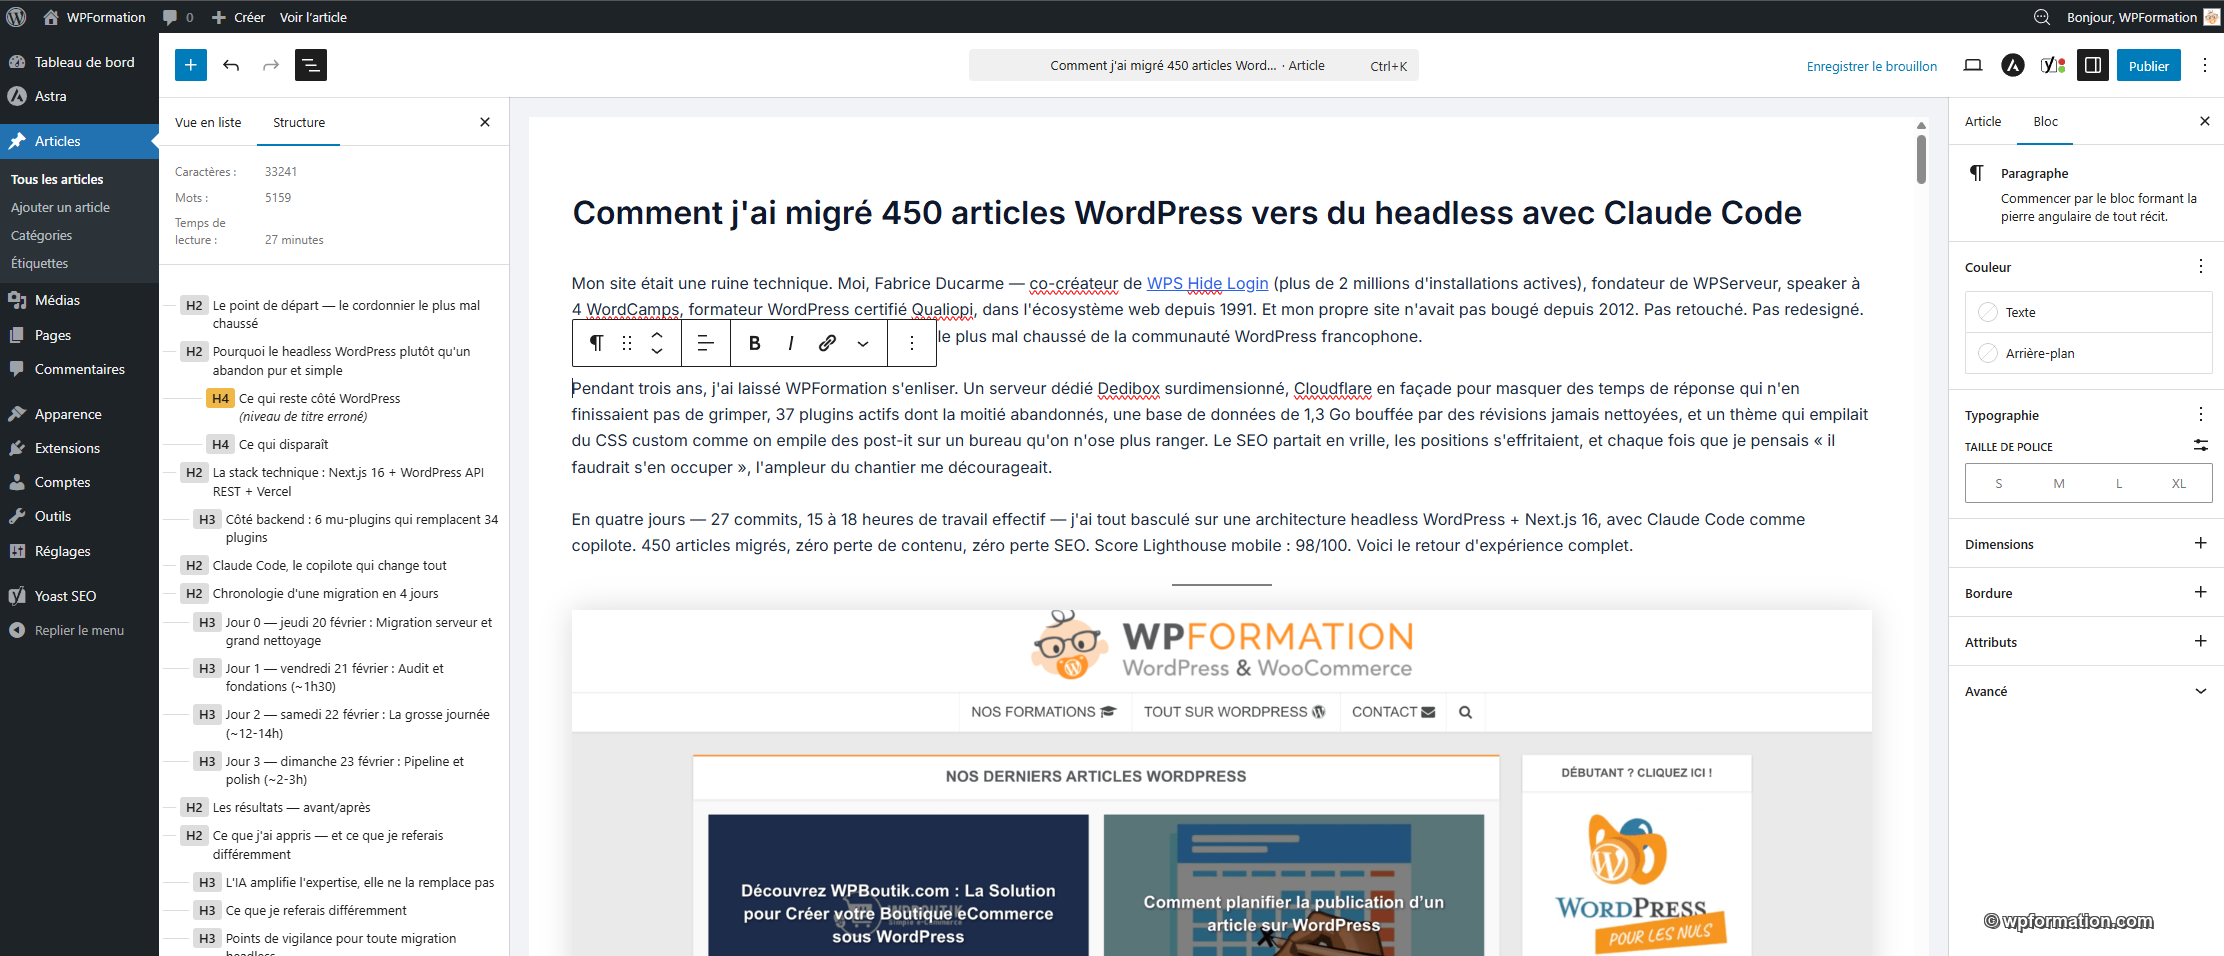The image size is (2224, 956).
Task: Select the Bloc settings tab
Action: 2046,121
